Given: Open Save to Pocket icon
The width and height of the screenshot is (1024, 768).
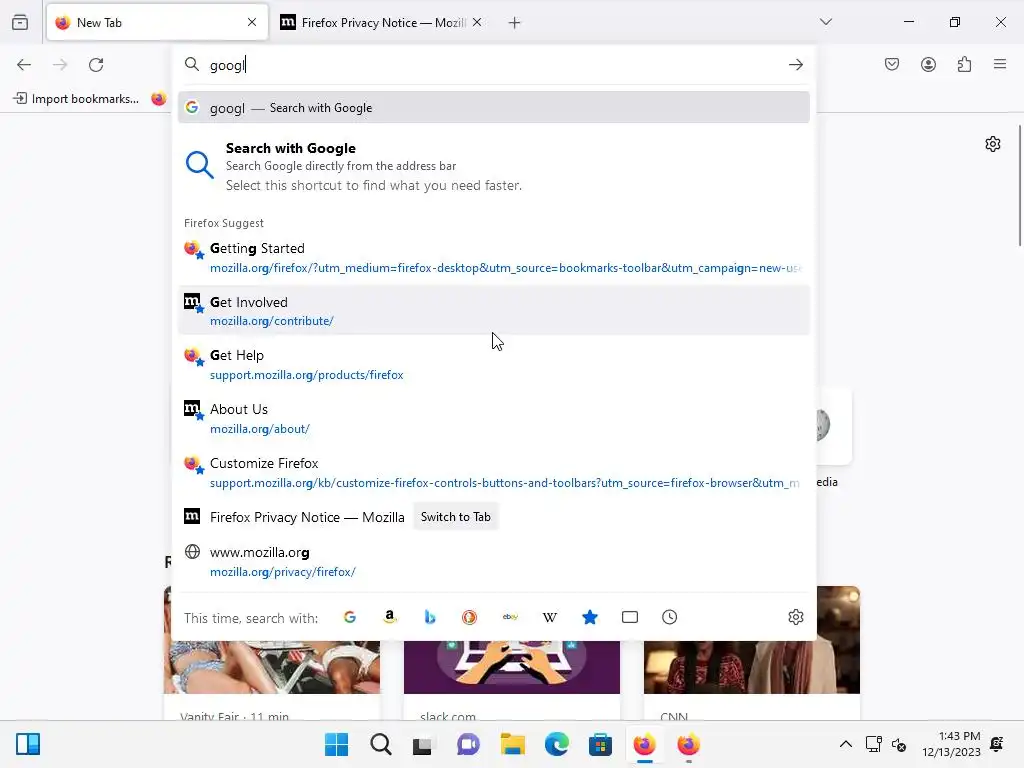Looking at the screenshot, I should (x=892, y=64).
